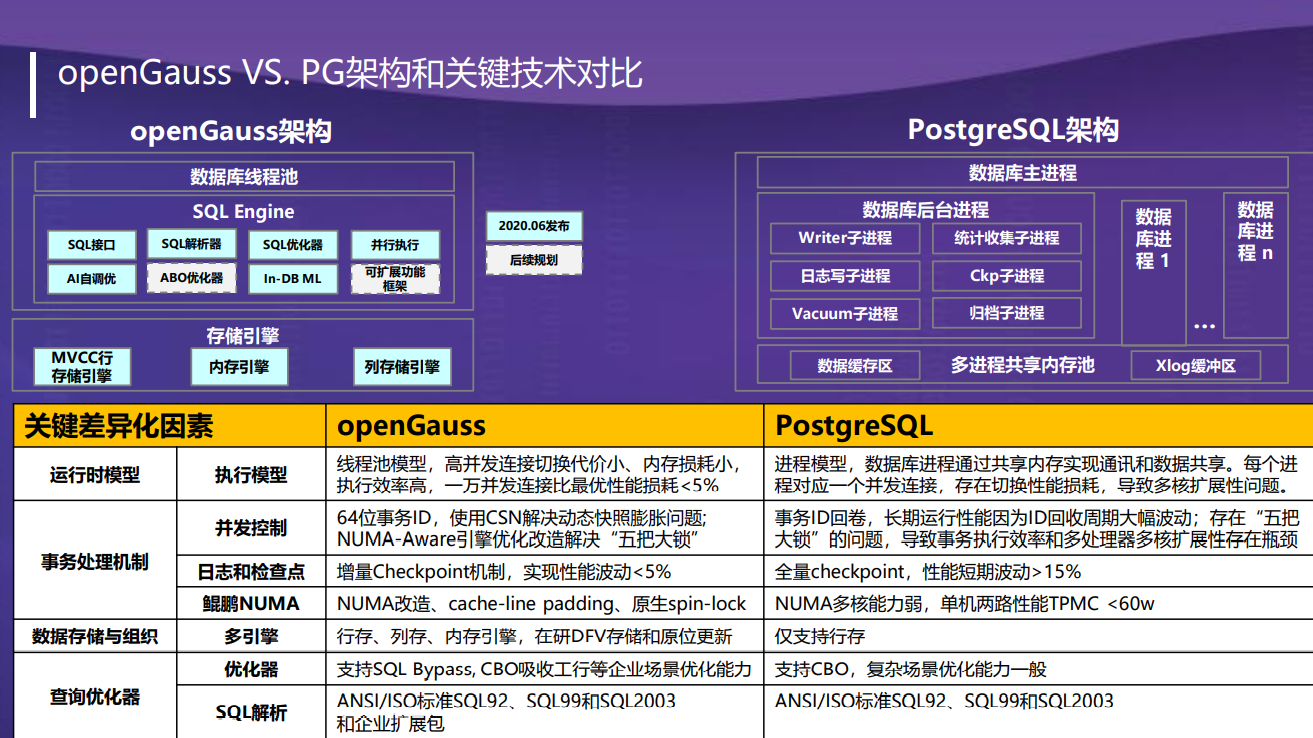This screenshot has height=738, width=1313.
Task: Click the "运行时模型" row category cell
Action: pos(95,474)
